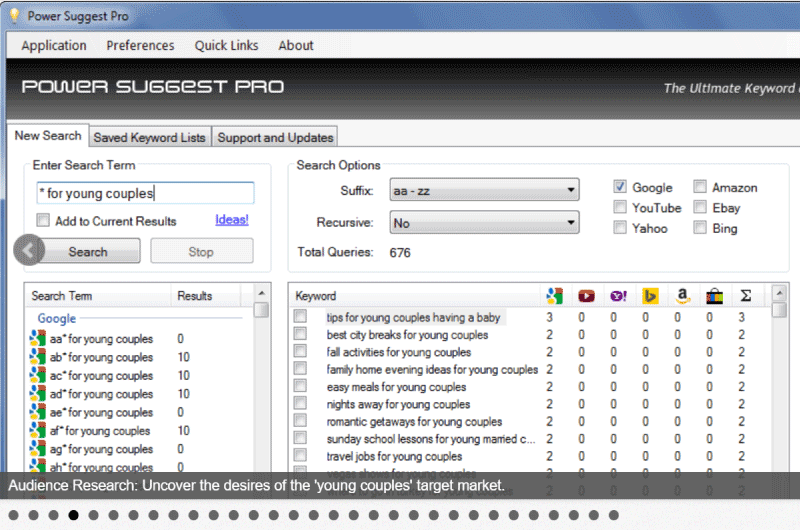Click Google icon beside 'ae* for young couples'
This screenshot has width=800, height=530.
(x=38, y=412)
